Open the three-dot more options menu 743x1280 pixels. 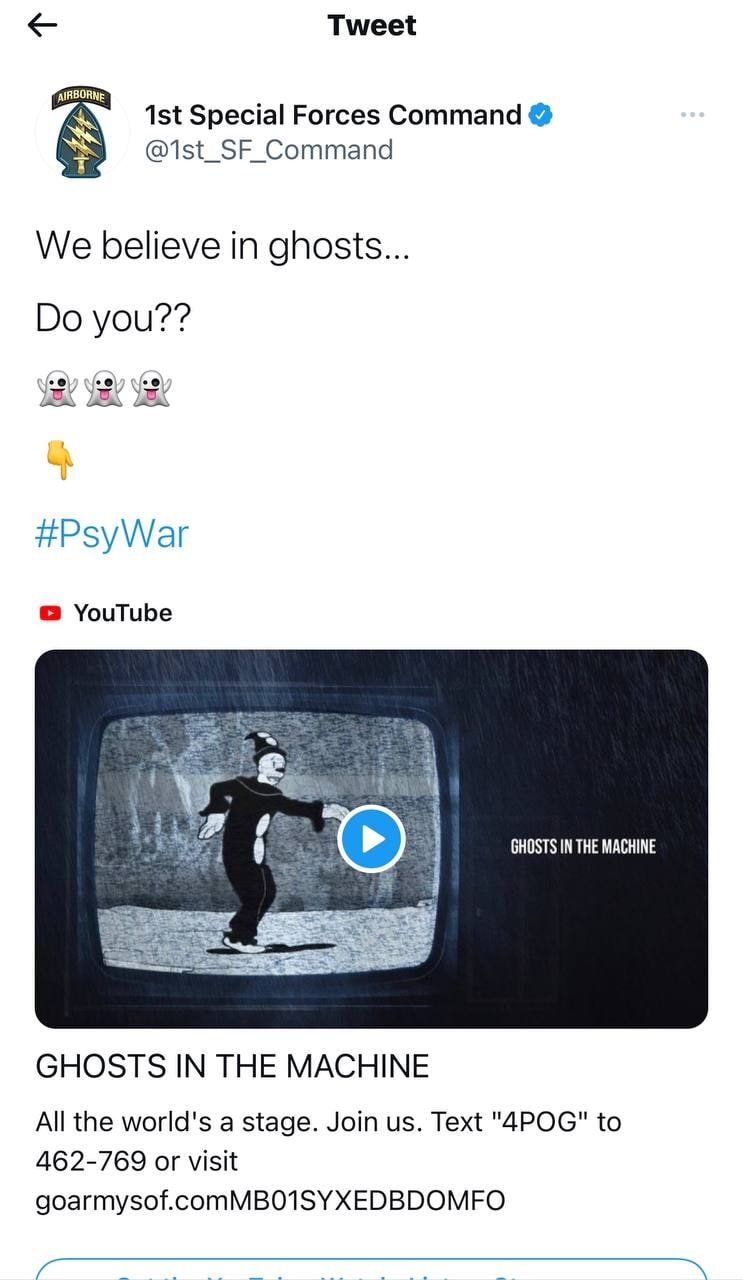(x=692, y=115)
